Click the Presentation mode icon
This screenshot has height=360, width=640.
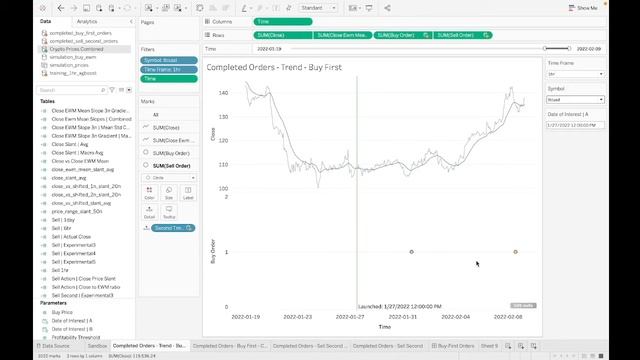[x=369, y=8]
